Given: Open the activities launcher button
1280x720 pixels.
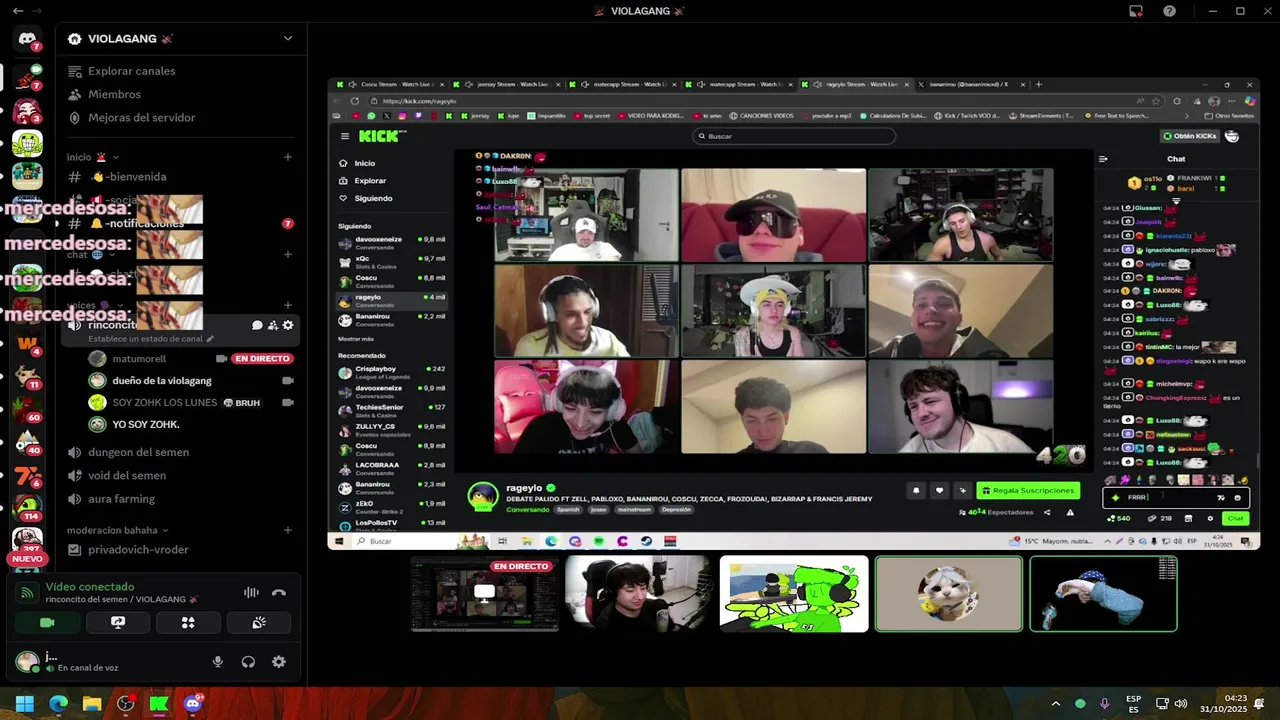Looking at the screenshot, I should point(188,622).
